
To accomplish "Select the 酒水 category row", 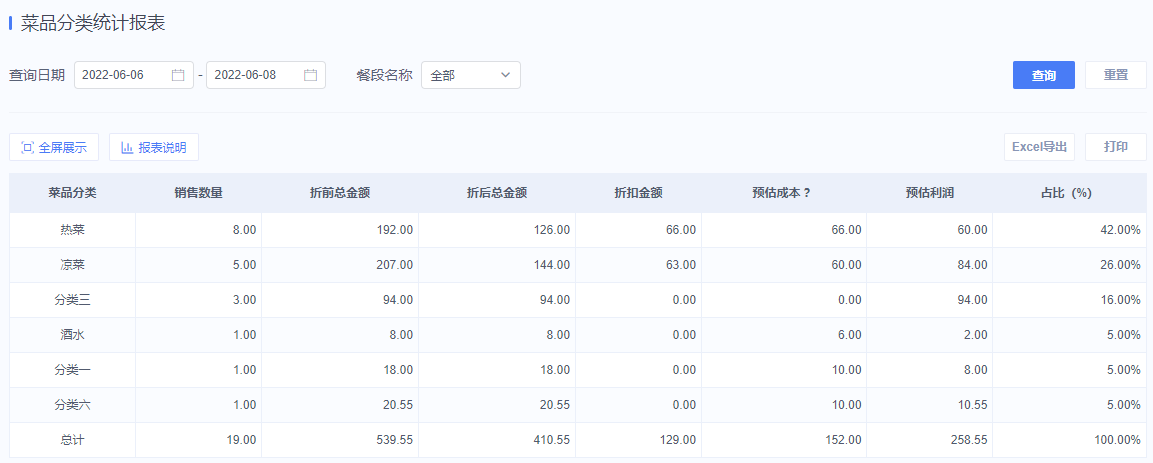I will pyautogui.click(x=576, y=334).
